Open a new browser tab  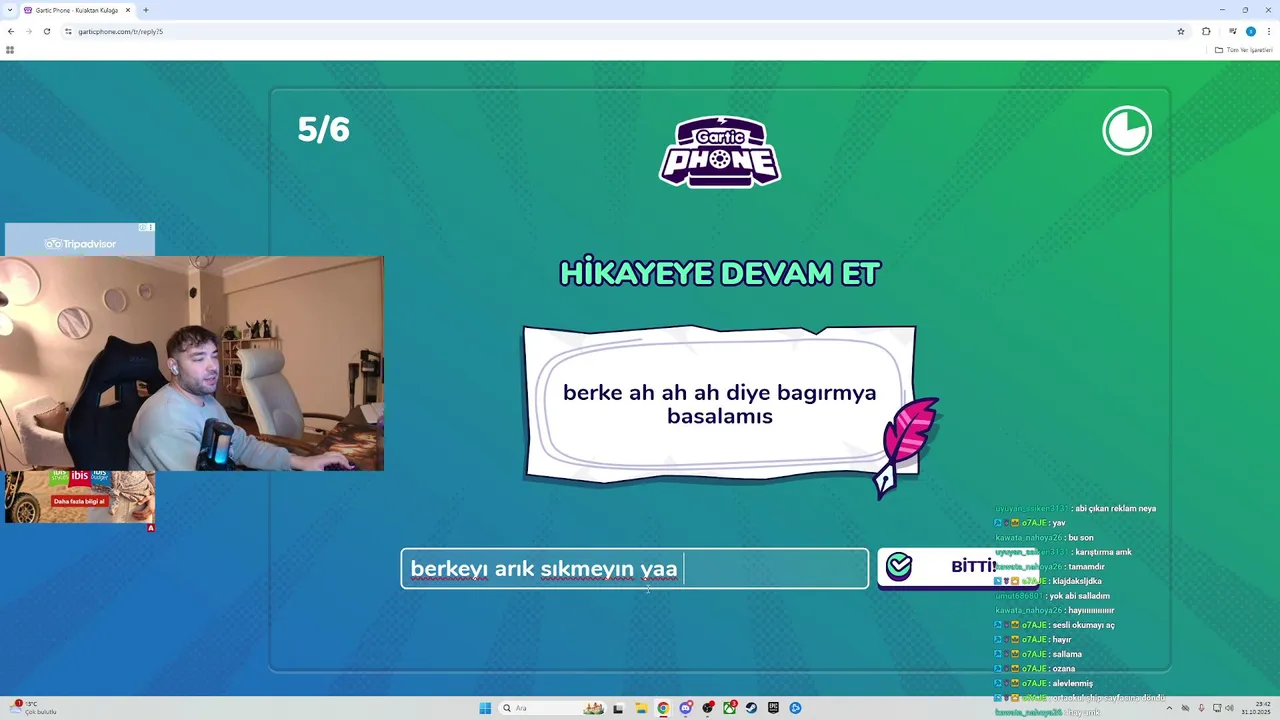point(146,10)
